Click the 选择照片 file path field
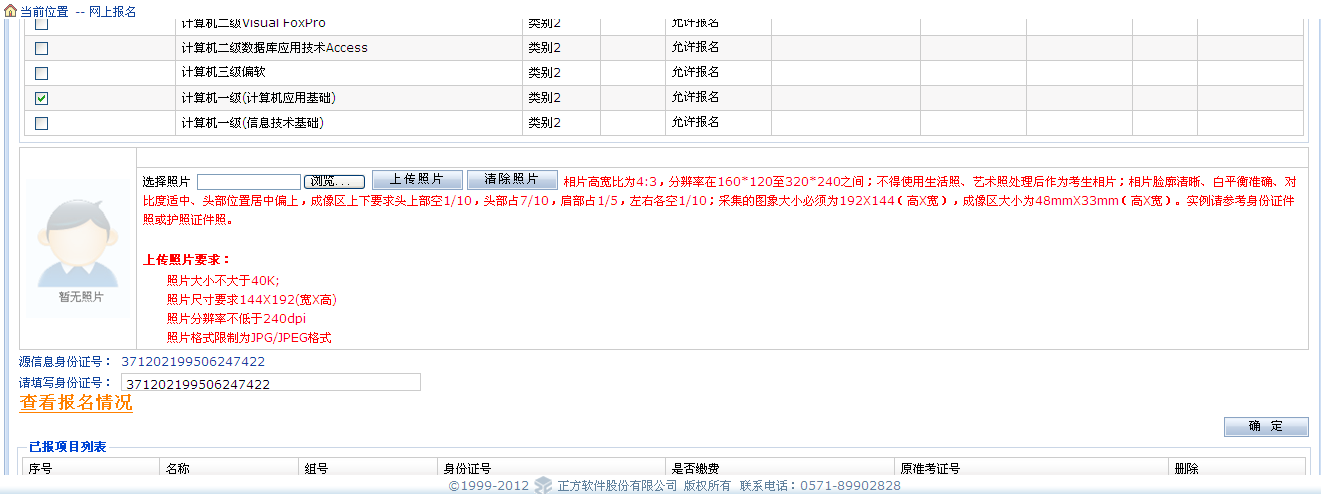 click(248, 181)
